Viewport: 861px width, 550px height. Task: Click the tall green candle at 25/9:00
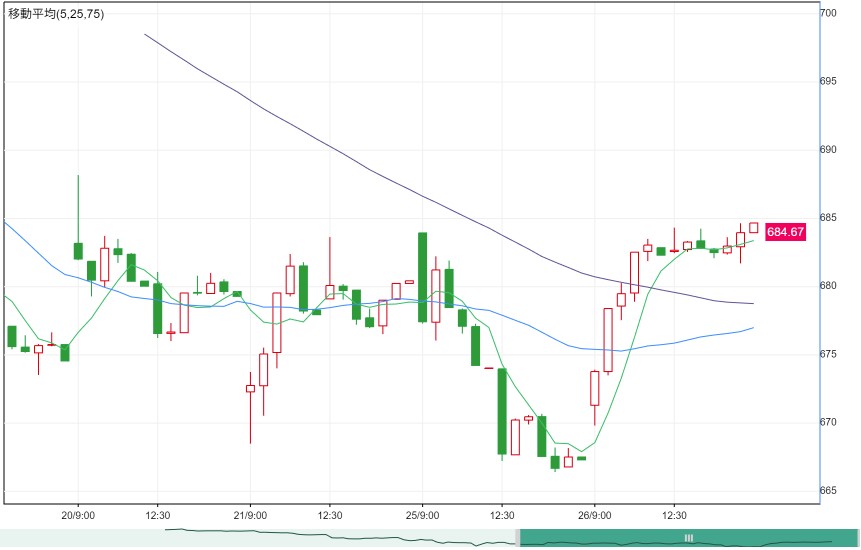(x=422, y=277)
